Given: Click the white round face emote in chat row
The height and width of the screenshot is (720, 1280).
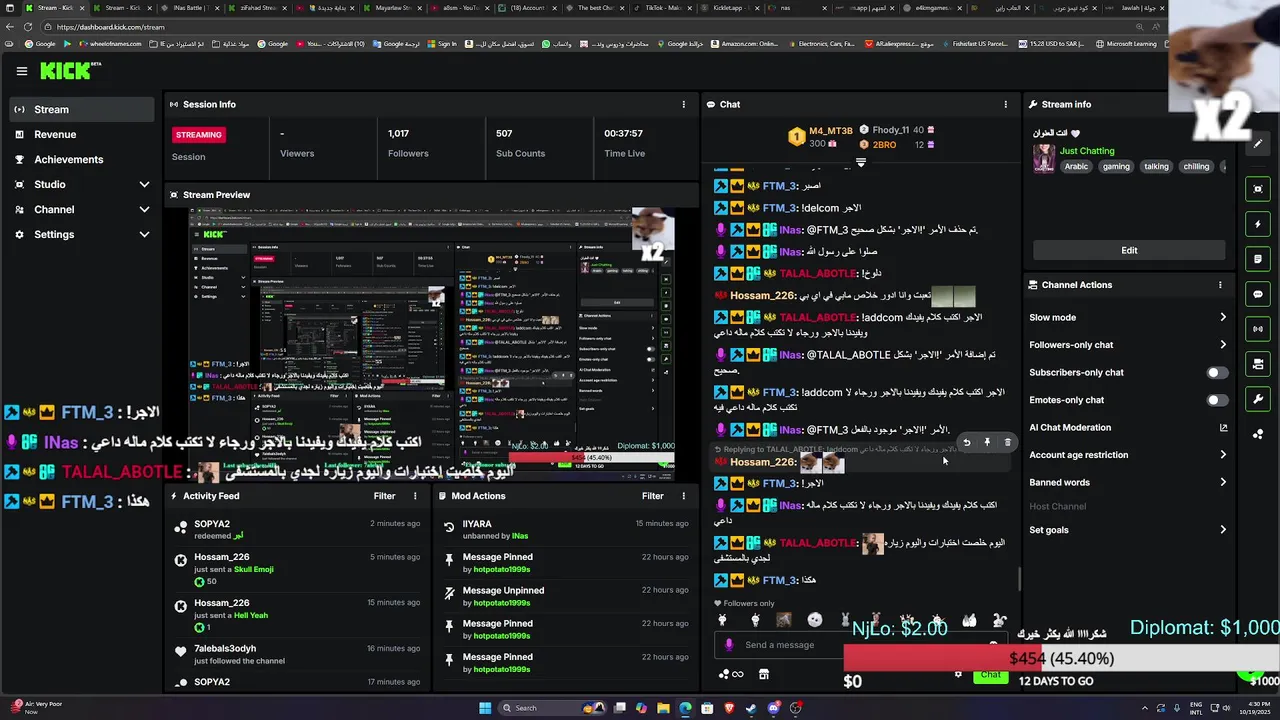Looking at the screenshot, I should point(815,620).
